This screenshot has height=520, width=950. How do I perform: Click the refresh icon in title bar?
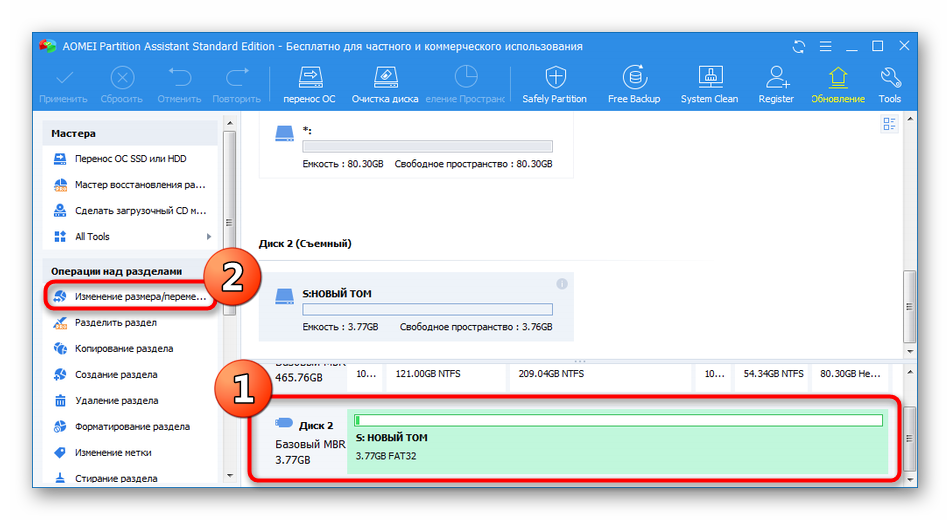[798, 47]
